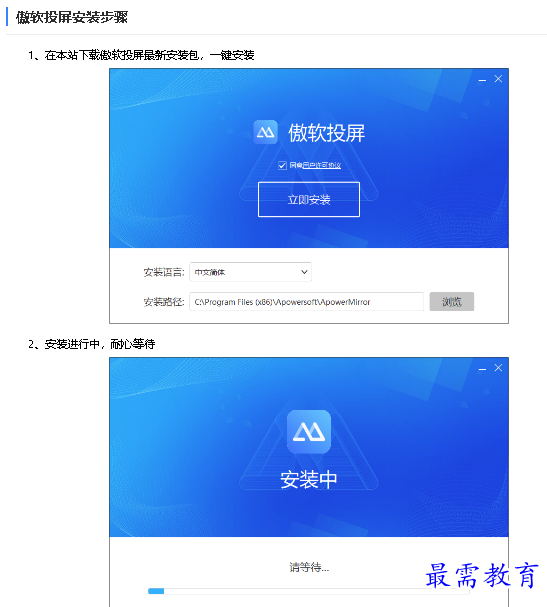
Task: Click the large ApowerMirror icon above 安装中
Action: coord(309,432)
